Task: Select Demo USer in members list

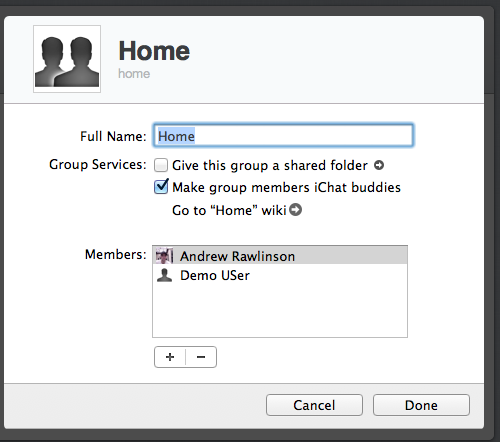Action: point(280,275)
